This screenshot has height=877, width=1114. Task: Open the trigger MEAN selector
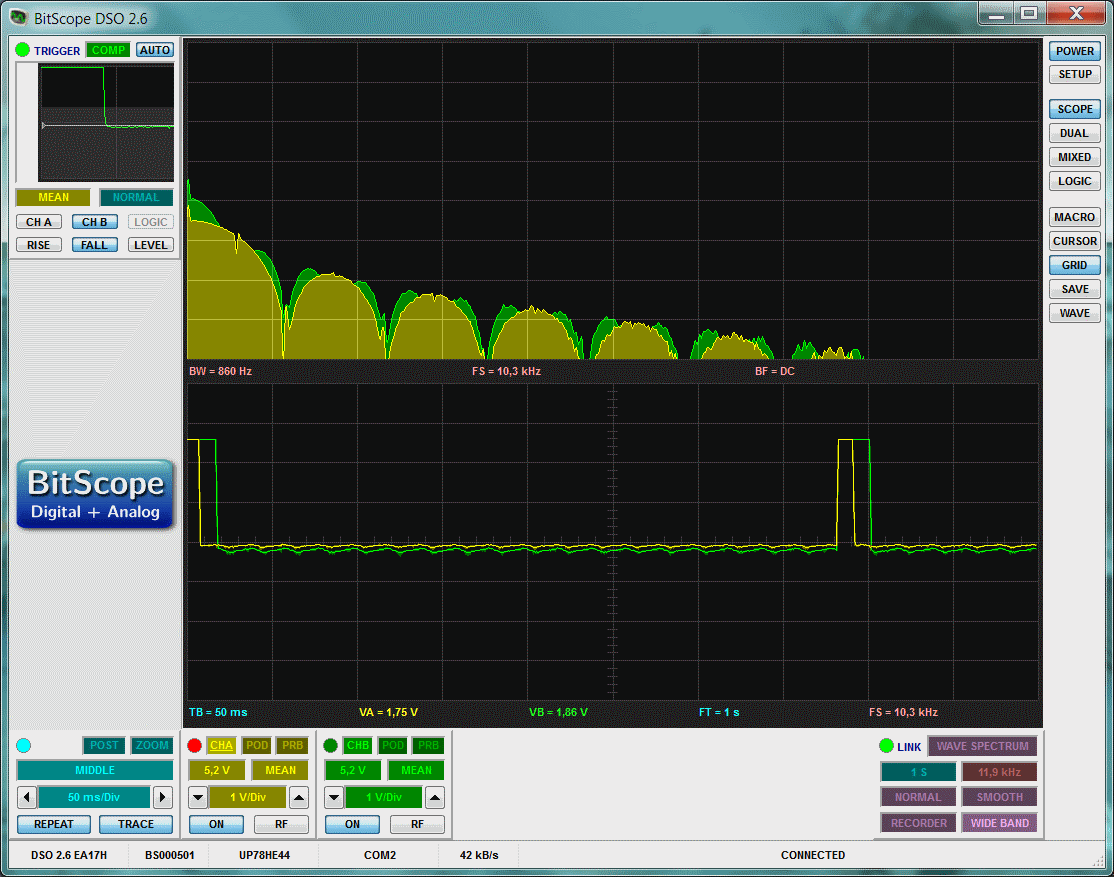pyautogui.click(x=53, y=197)
